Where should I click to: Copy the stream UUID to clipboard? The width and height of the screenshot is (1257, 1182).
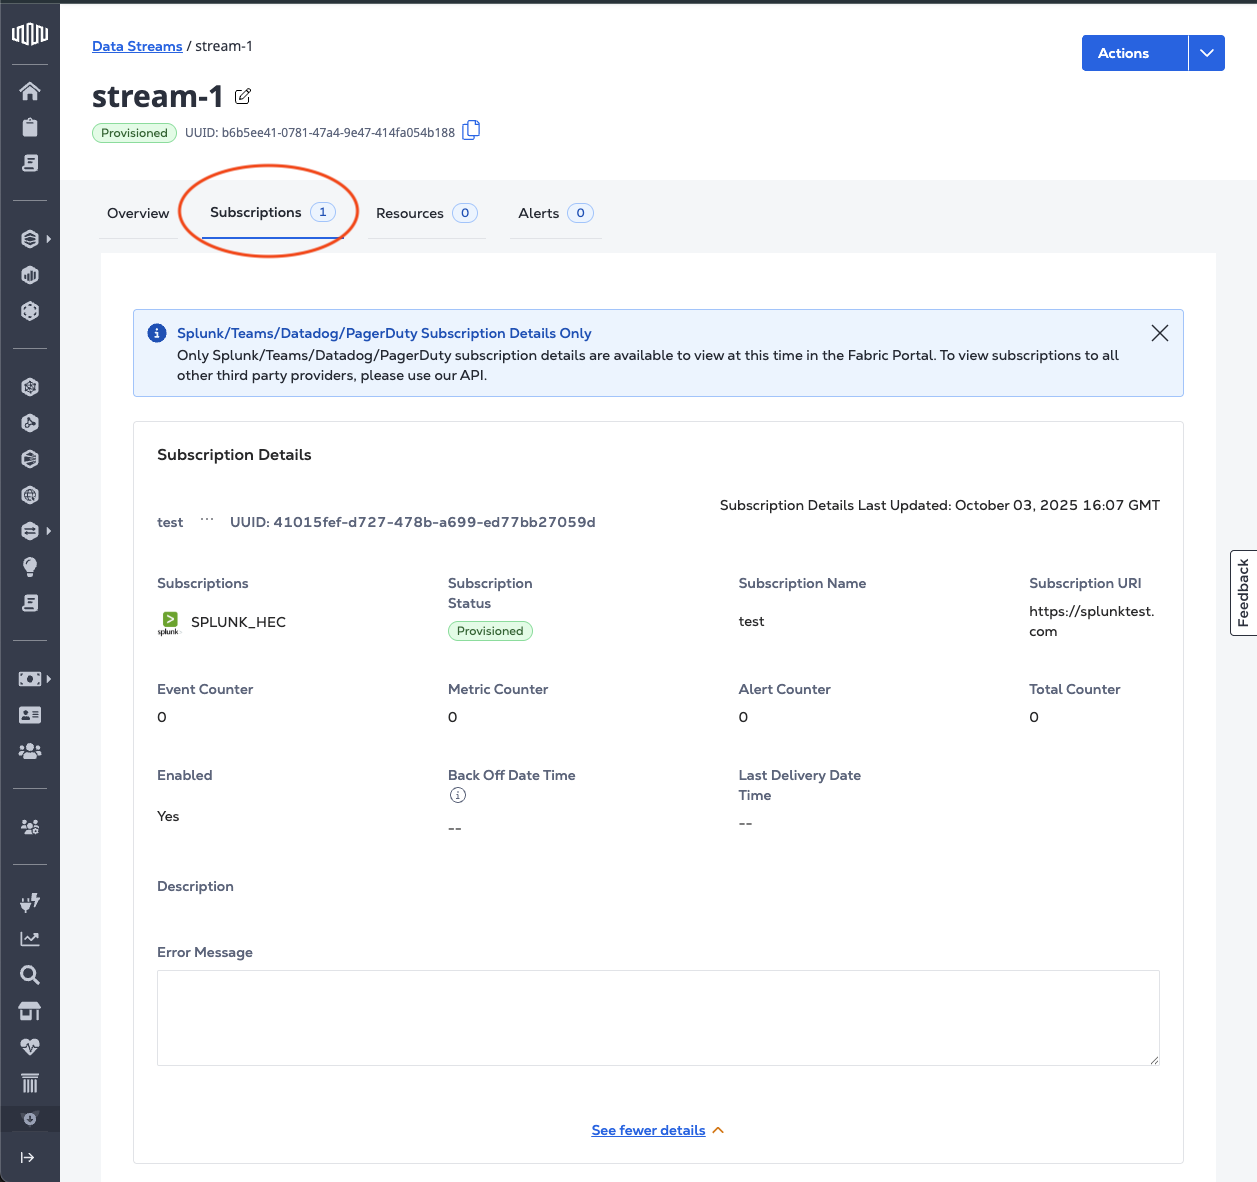[x=471, y=131]
